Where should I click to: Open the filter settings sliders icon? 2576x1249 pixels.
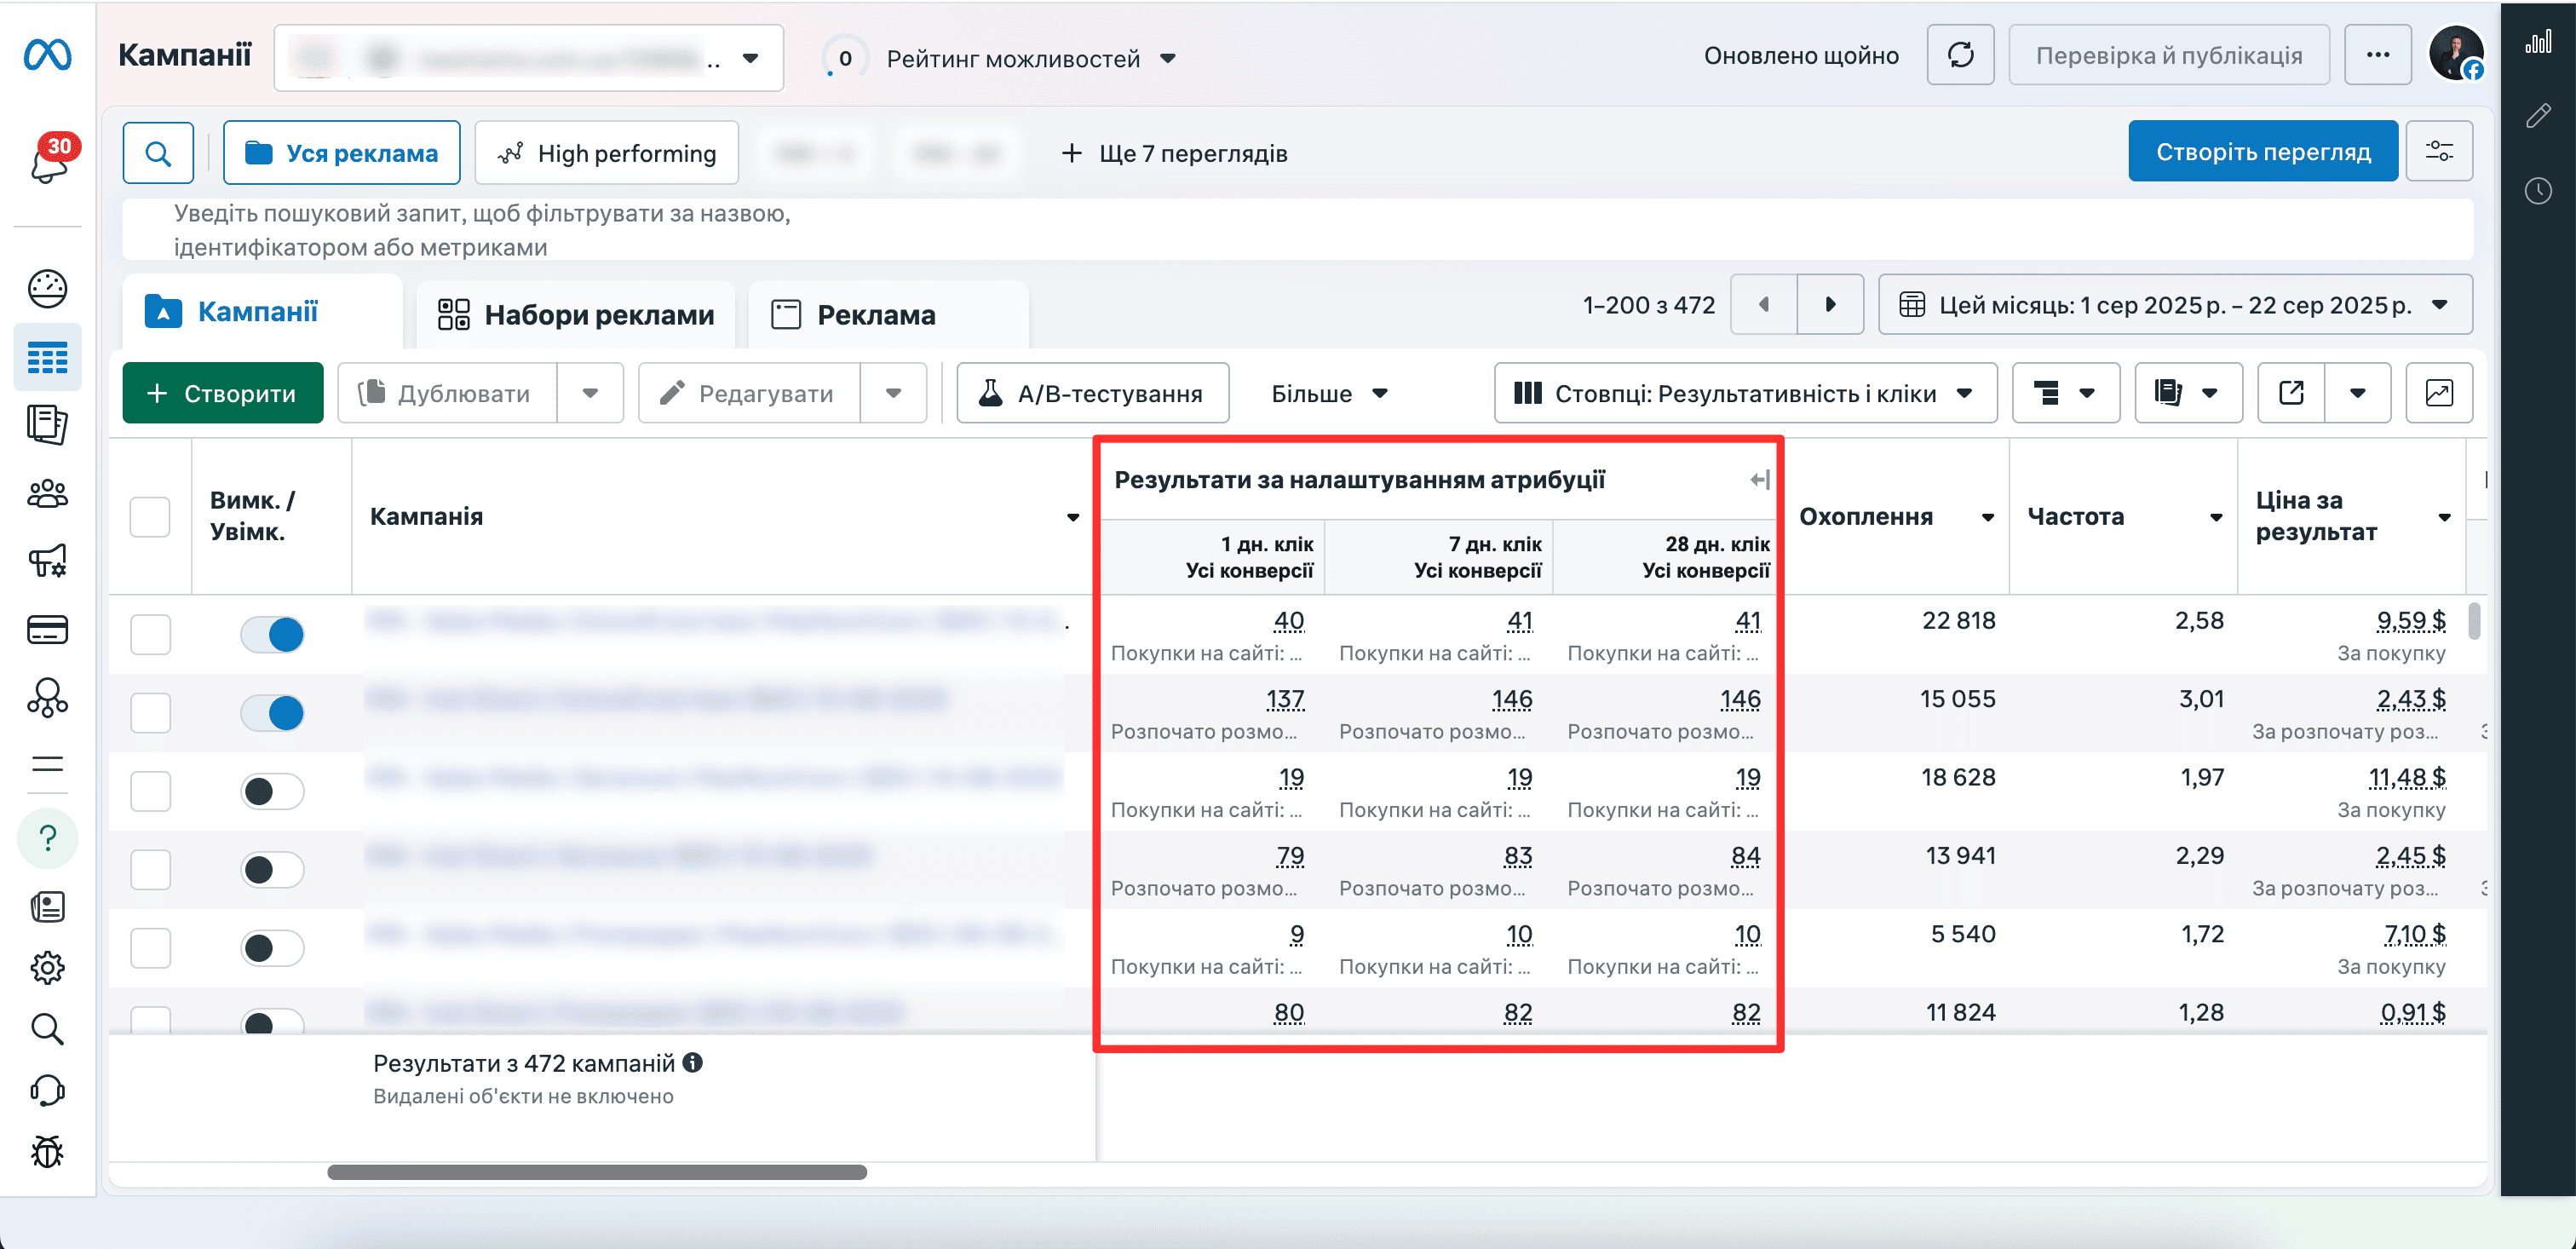pyautogui.click(x=2439, y=151)
